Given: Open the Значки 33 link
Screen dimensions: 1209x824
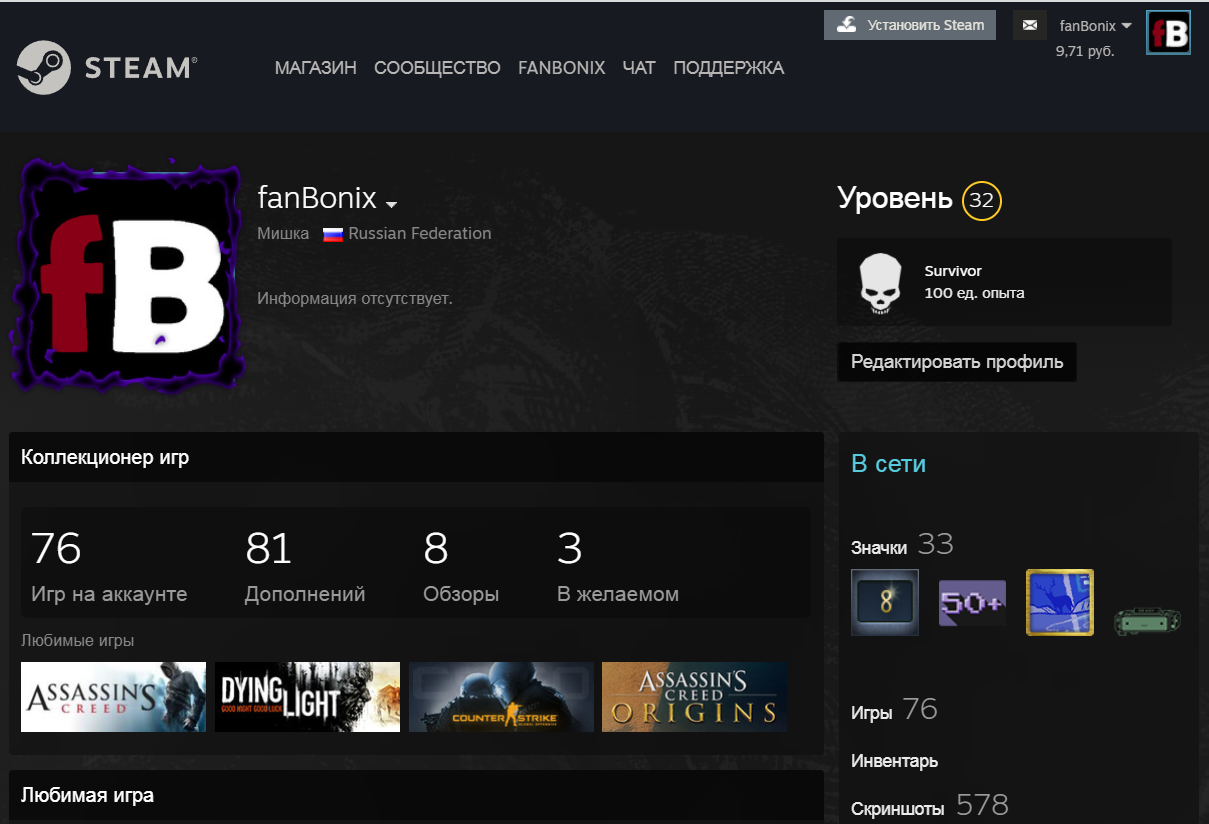Looking at the screenshot, I should pos(902,545).
